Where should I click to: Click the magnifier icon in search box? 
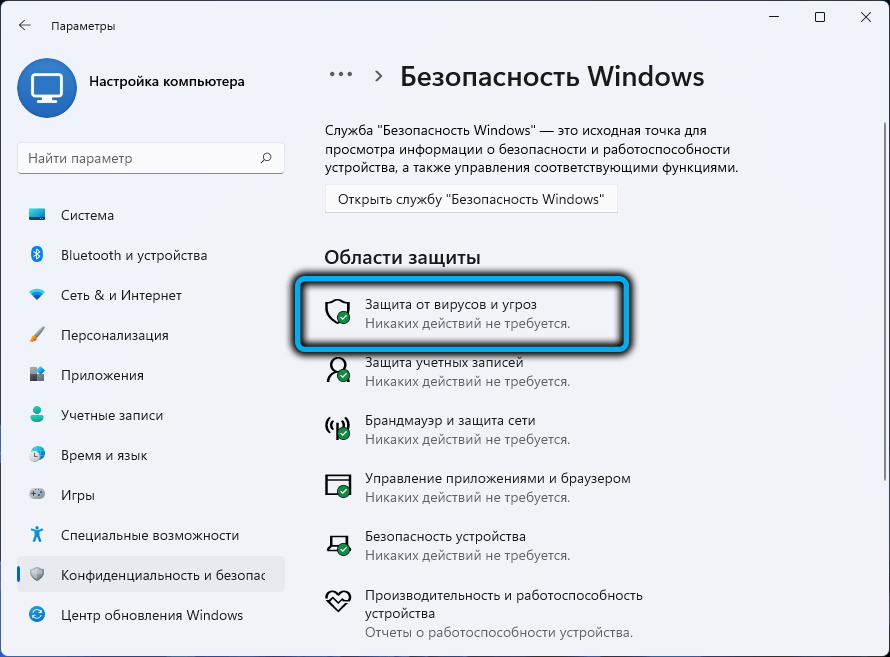pos(266,158)
